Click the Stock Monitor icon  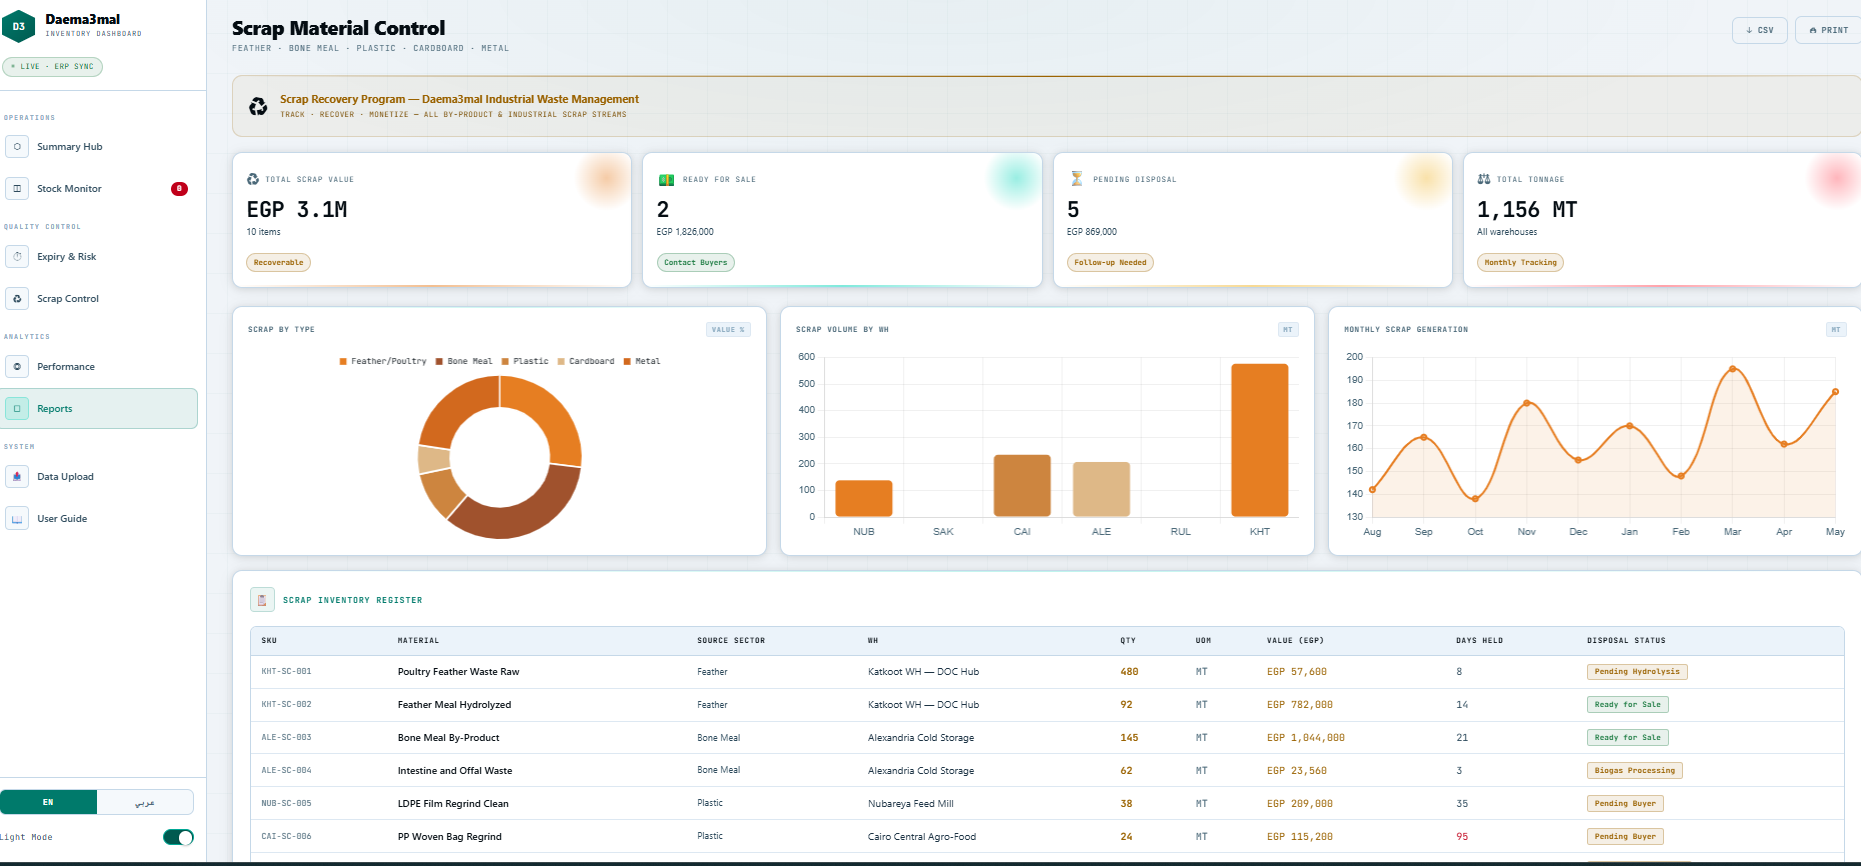click(17, 189)
